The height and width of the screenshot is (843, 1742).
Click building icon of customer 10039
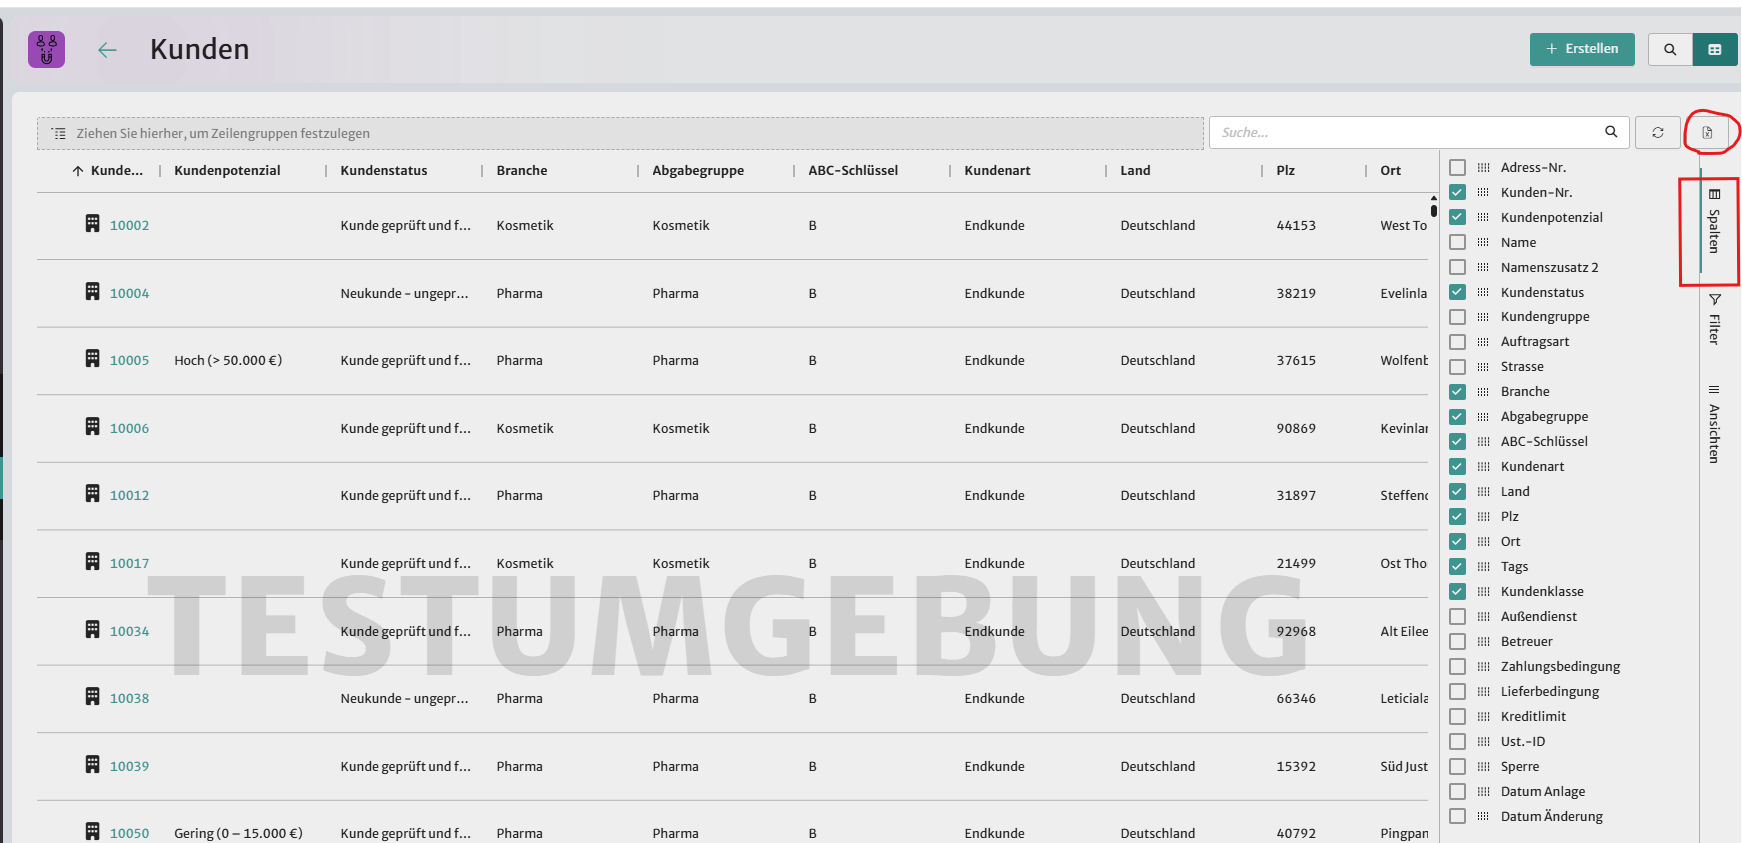point(92,764)
